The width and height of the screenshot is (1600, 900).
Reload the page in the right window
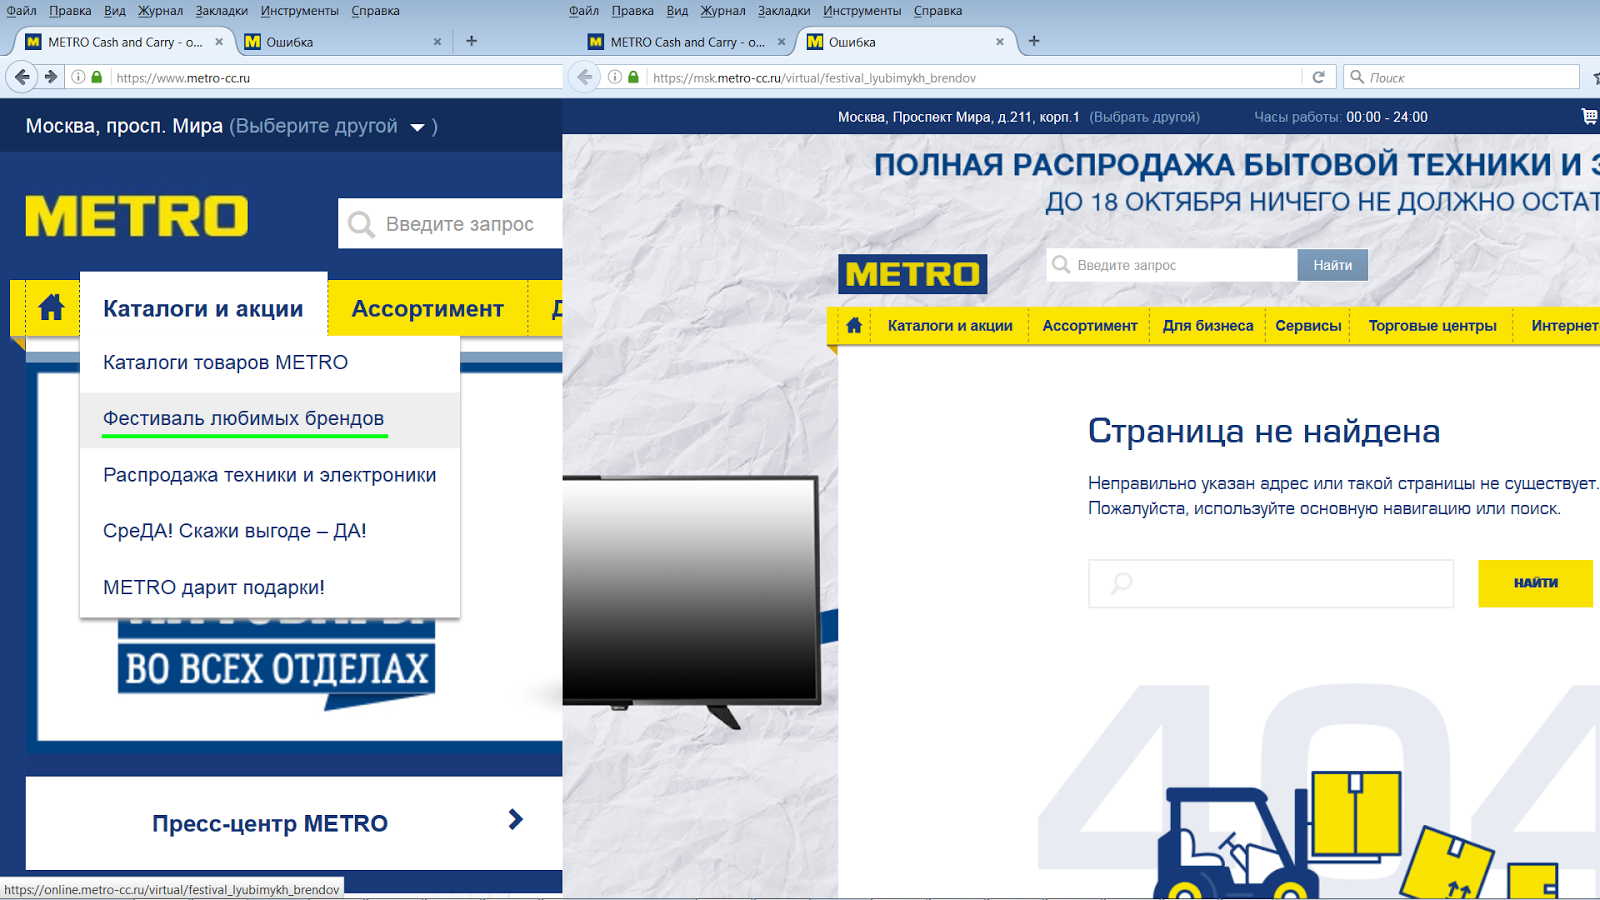1319,77
